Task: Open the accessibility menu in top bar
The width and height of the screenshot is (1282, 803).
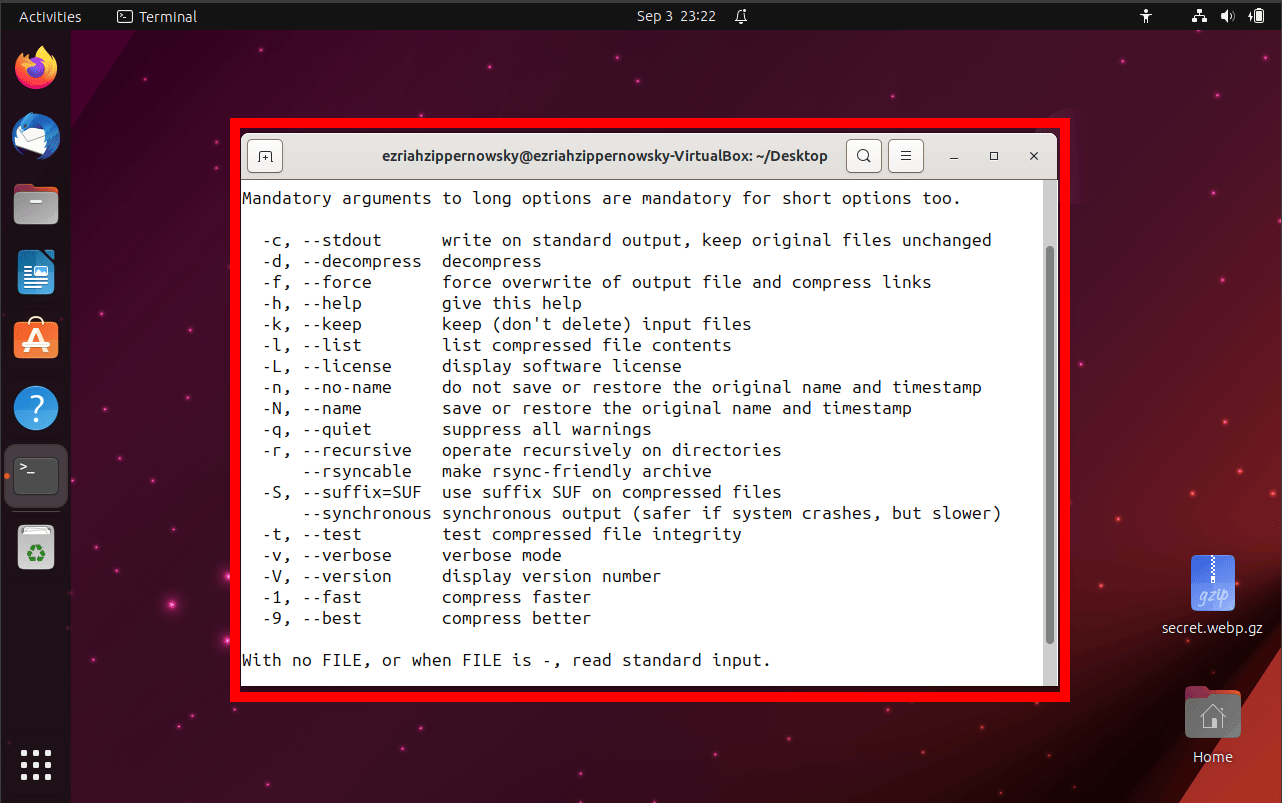Action: coord(1146,16)
